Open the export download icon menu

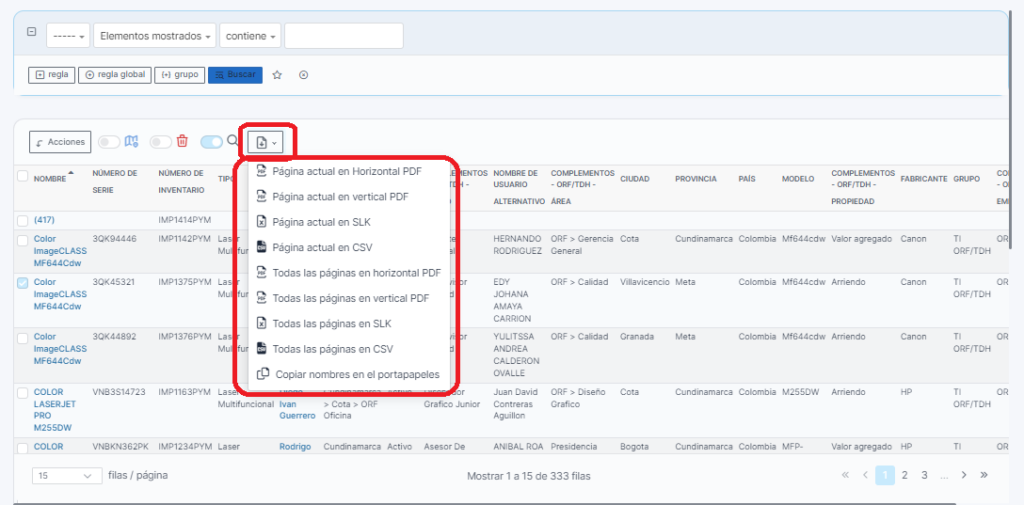pos(266,143)
